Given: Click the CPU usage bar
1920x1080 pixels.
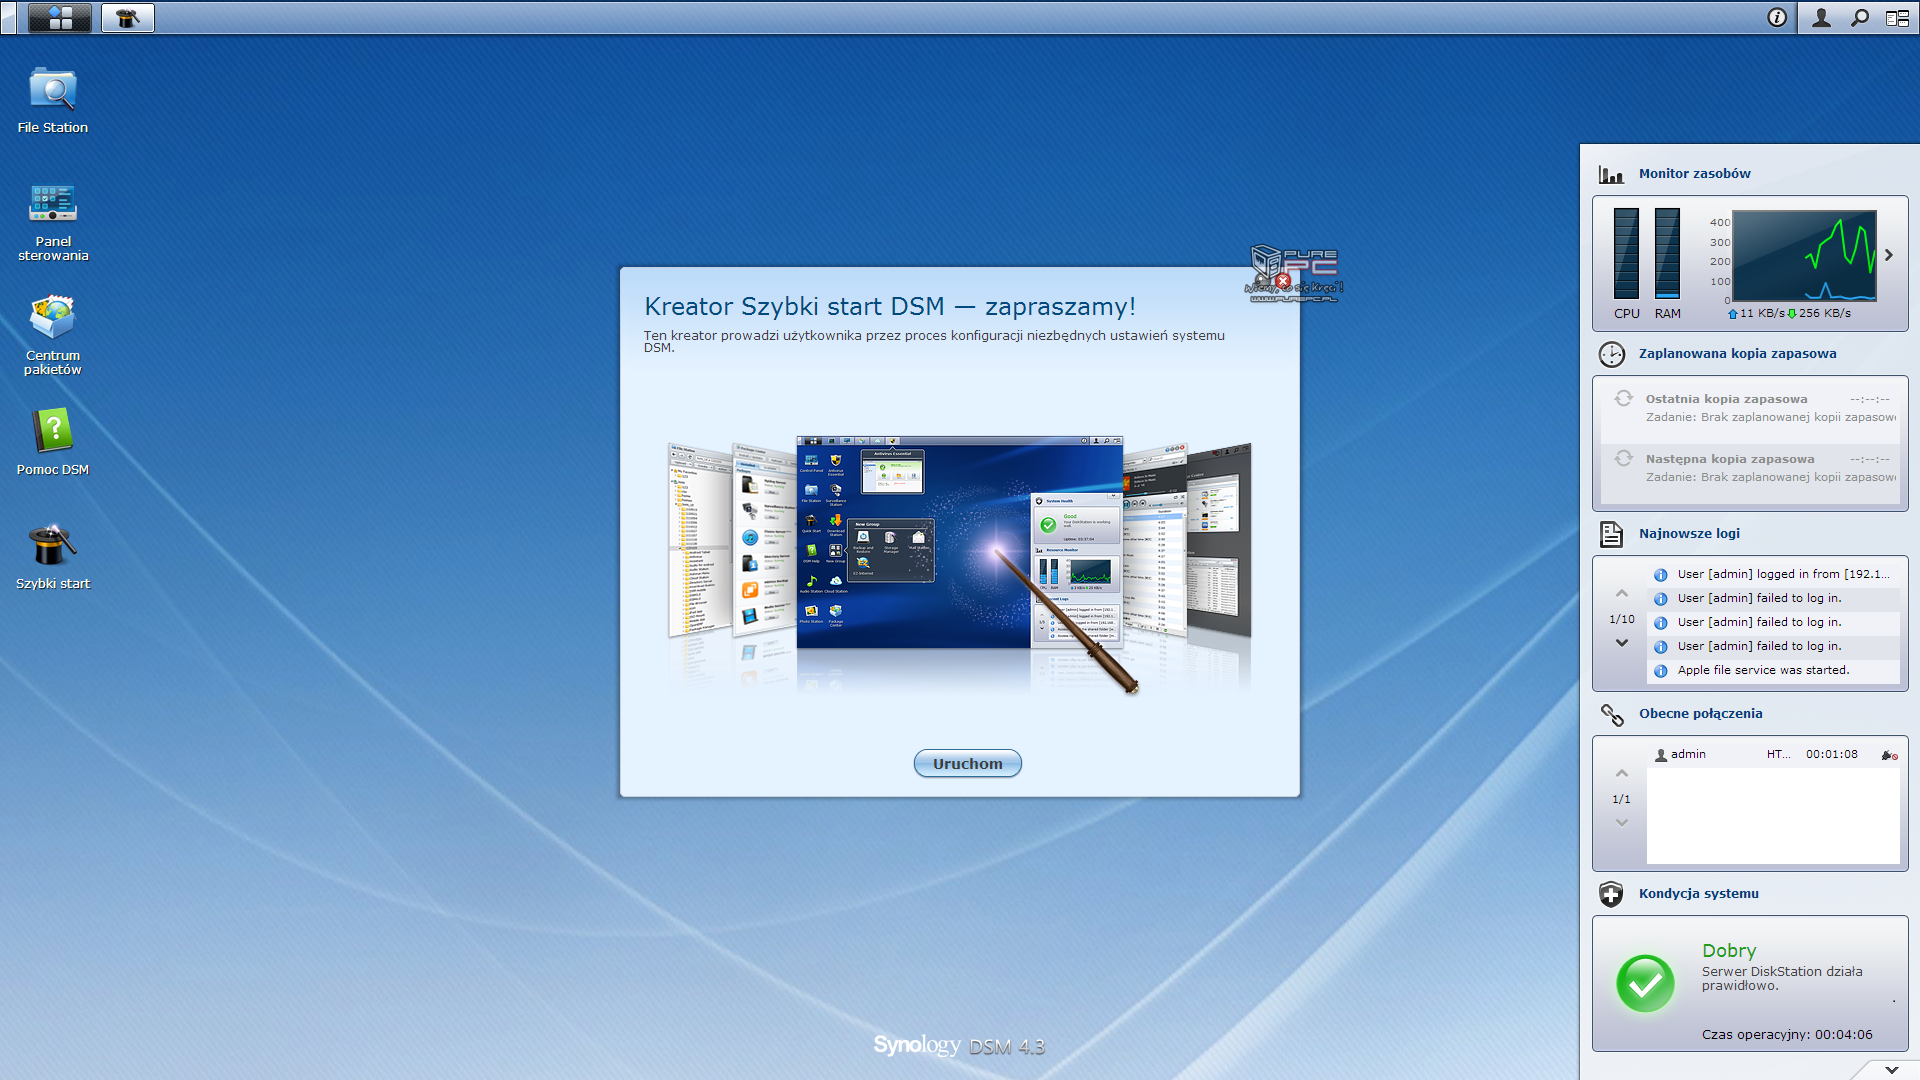Looking at the screenshot, I should pos(1626,253).
